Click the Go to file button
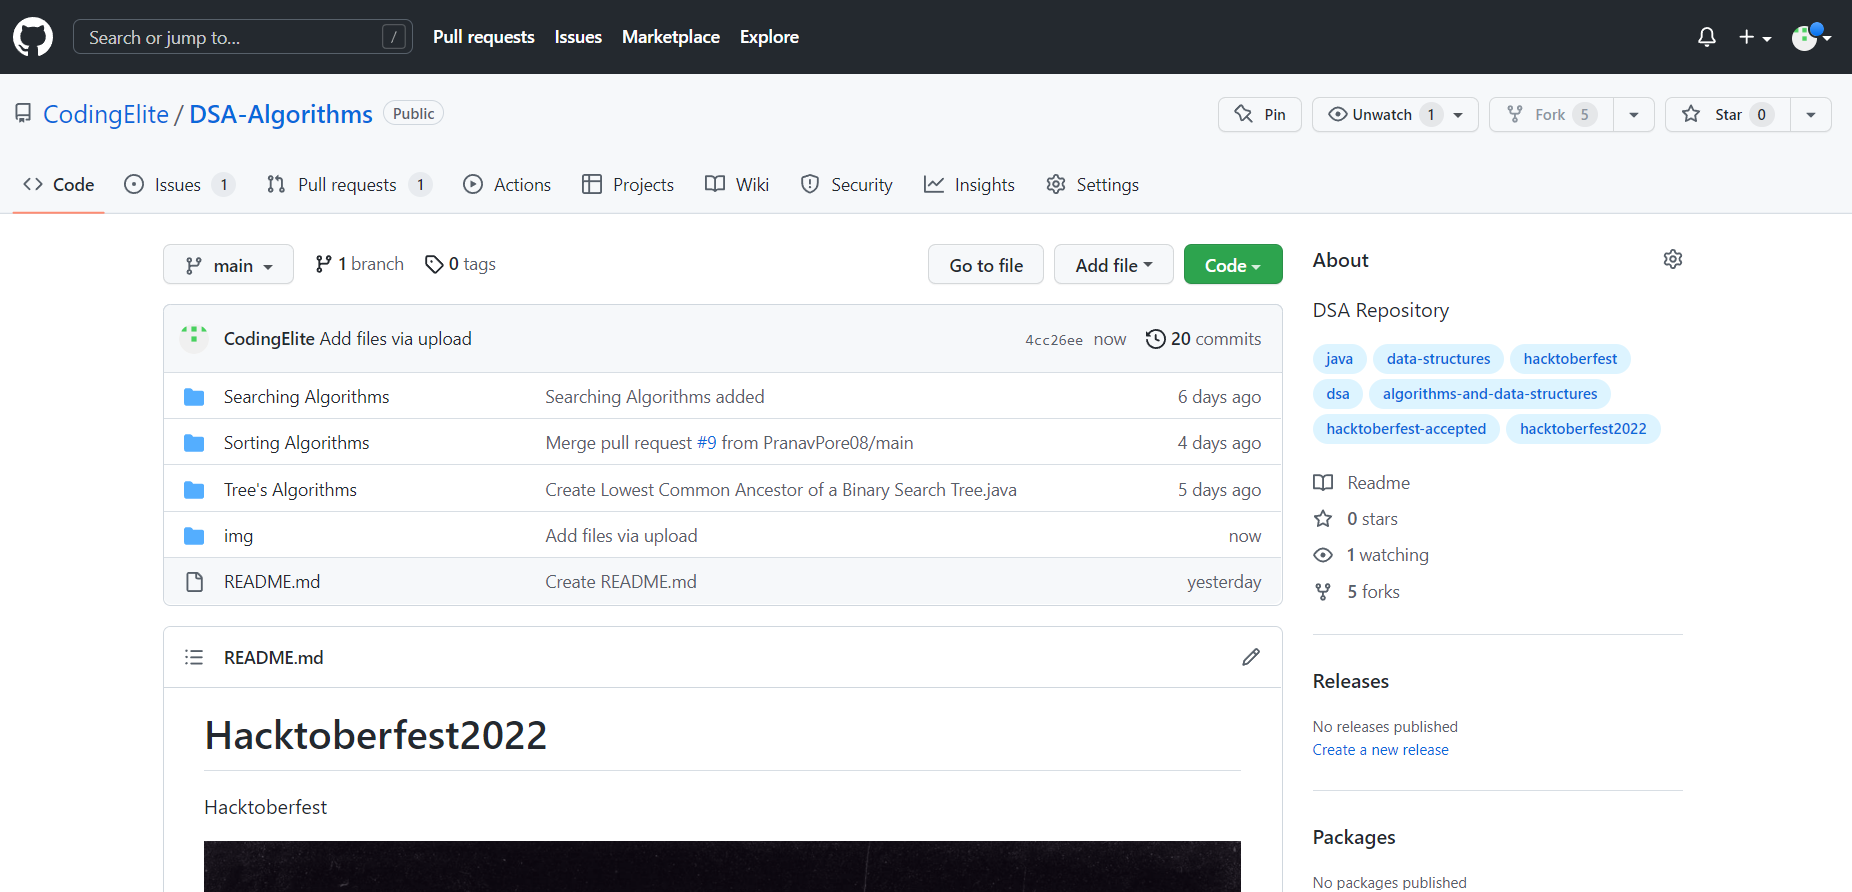This screenshot has width=1852, height=892. tap(986, 265)
